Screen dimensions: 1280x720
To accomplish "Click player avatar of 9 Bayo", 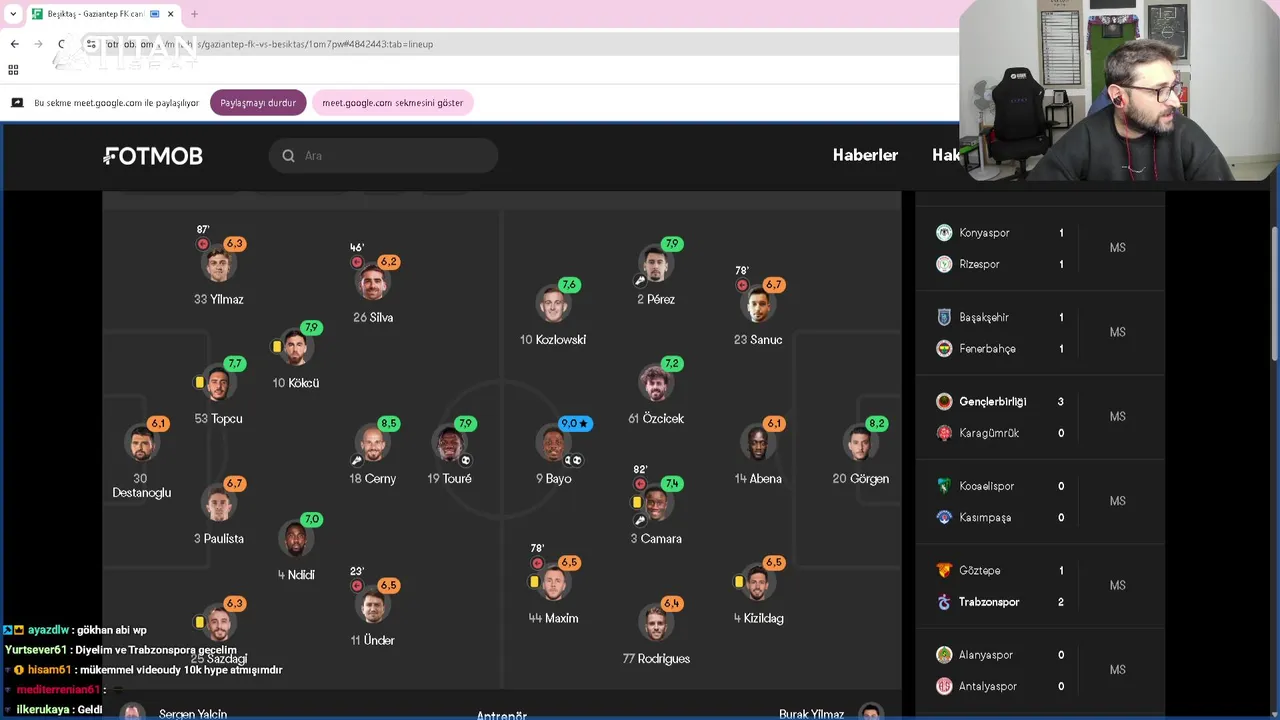I will pos(553,444).
